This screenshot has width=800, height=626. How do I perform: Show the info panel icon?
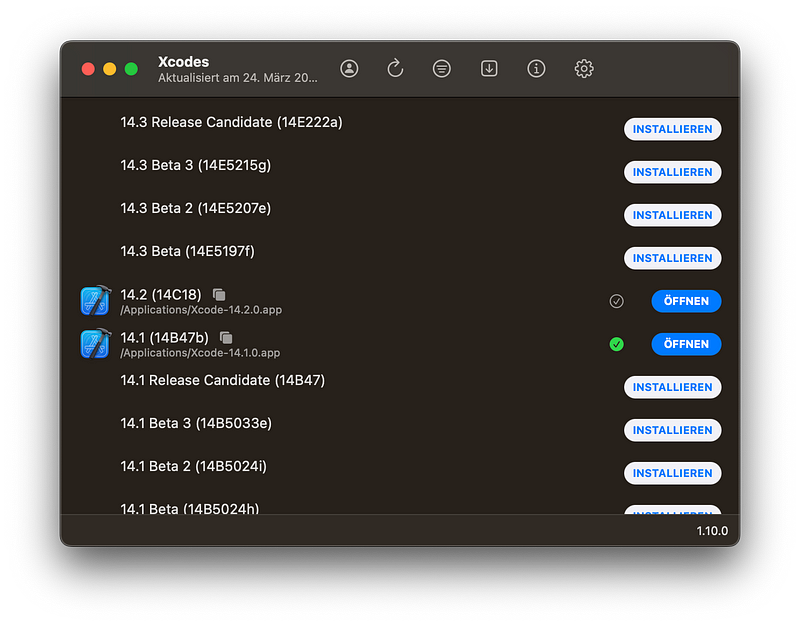pos(536,68)
